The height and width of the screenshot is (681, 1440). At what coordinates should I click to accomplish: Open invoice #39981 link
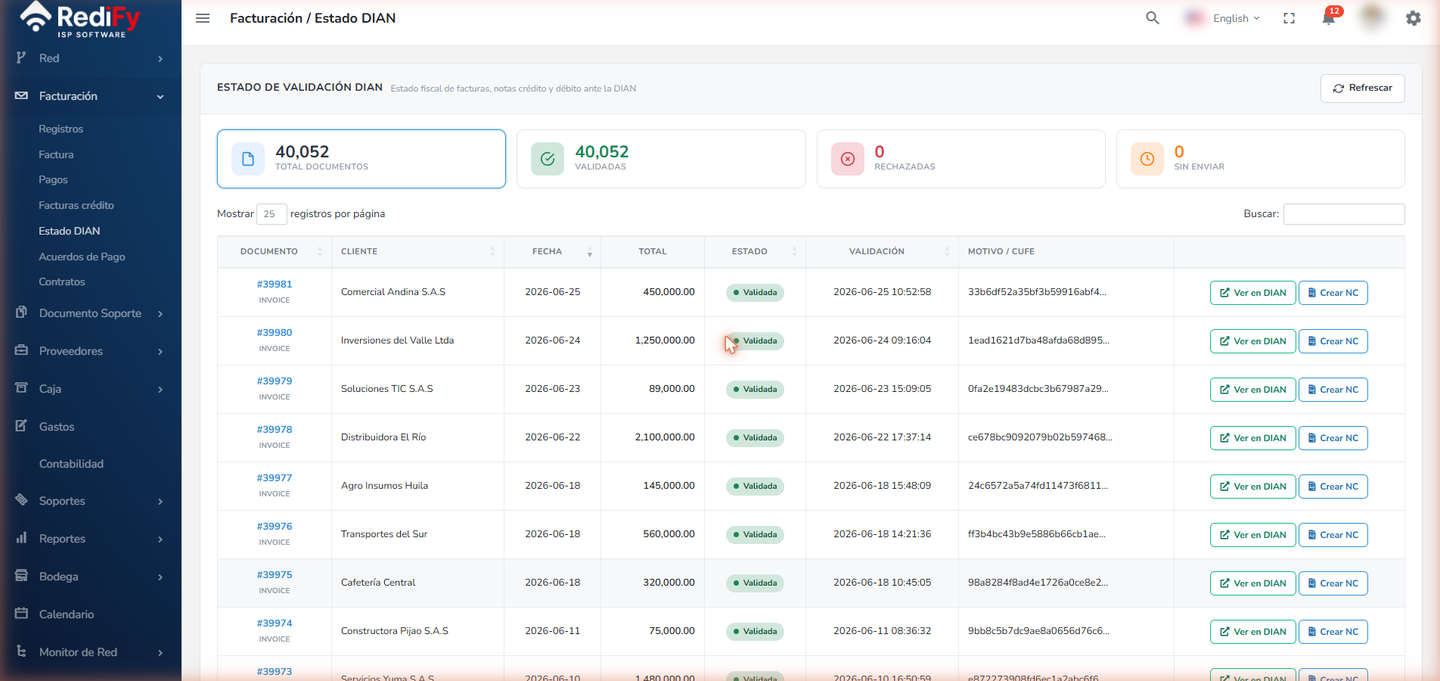pos(274,284)
